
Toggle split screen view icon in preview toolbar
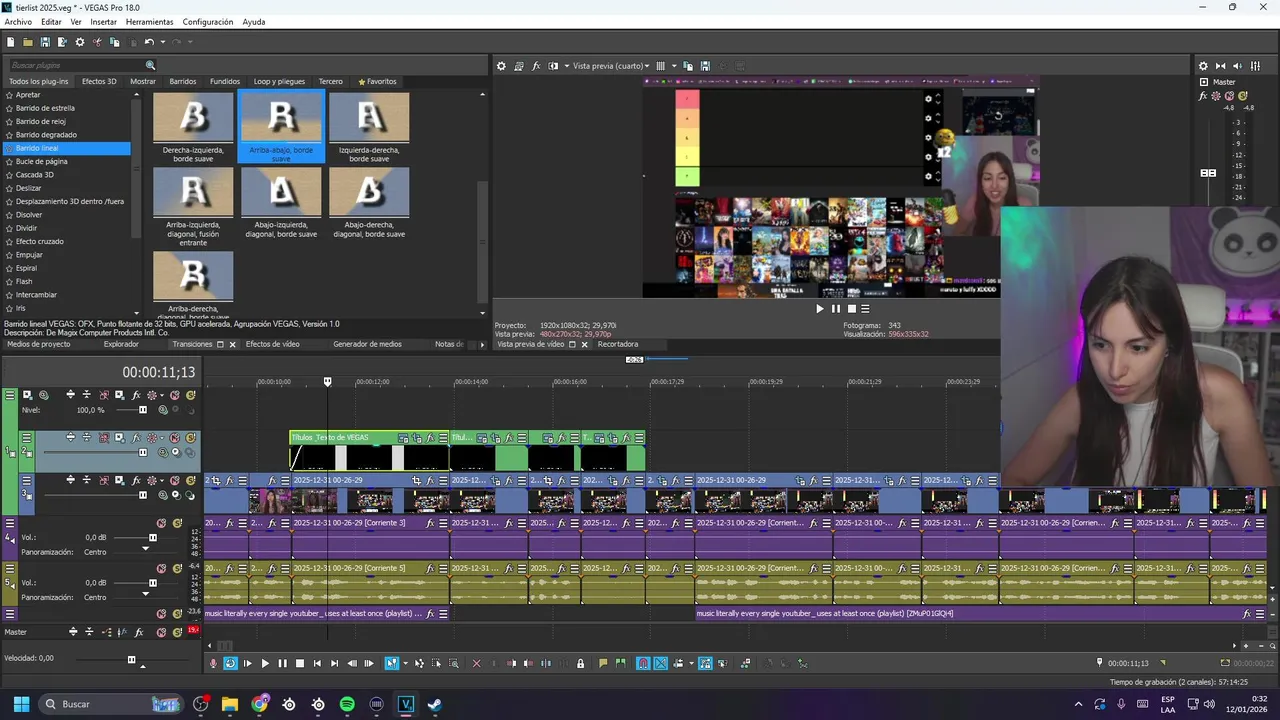point(553,66)
